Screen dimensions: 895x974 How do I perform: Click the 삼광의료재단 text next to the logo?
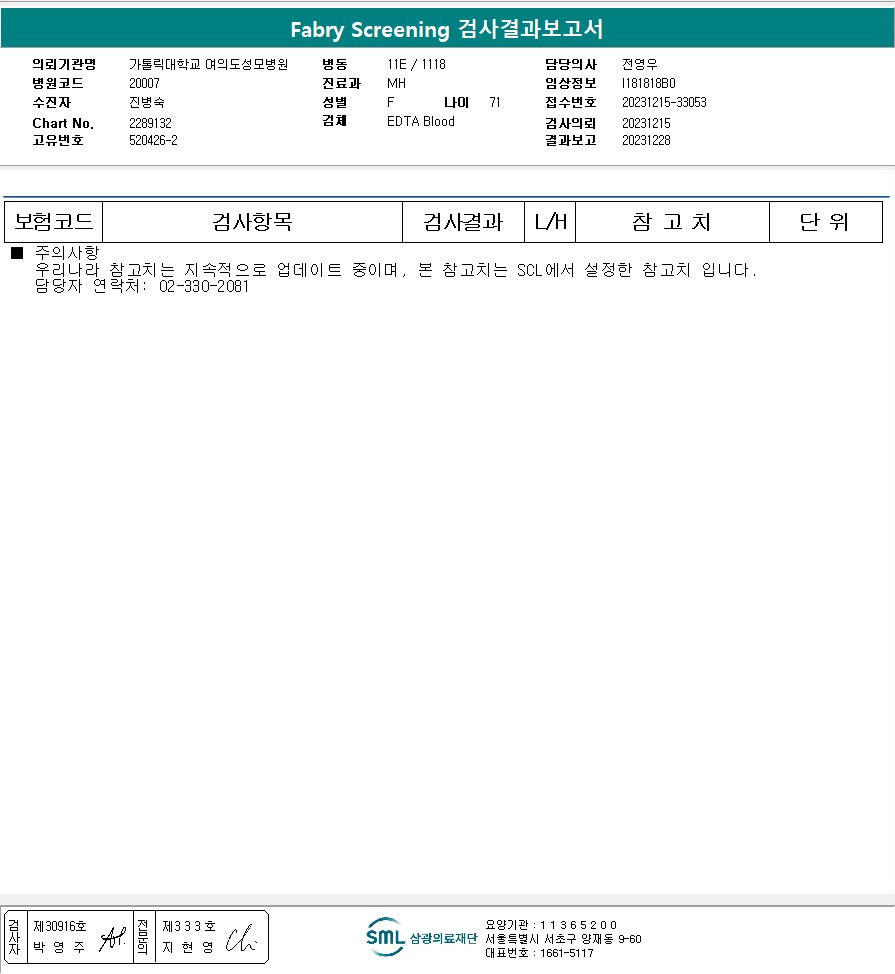coord(443,938)
